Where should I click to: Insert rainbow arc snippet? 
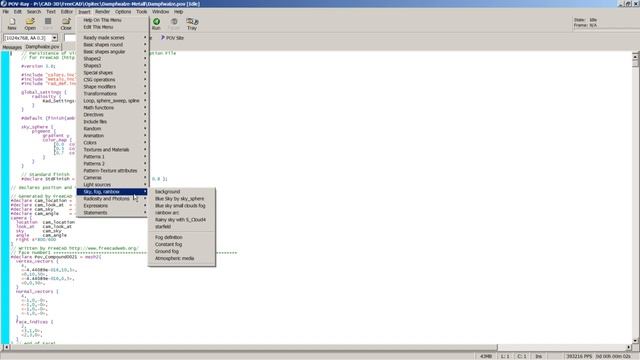pos(182,213)
